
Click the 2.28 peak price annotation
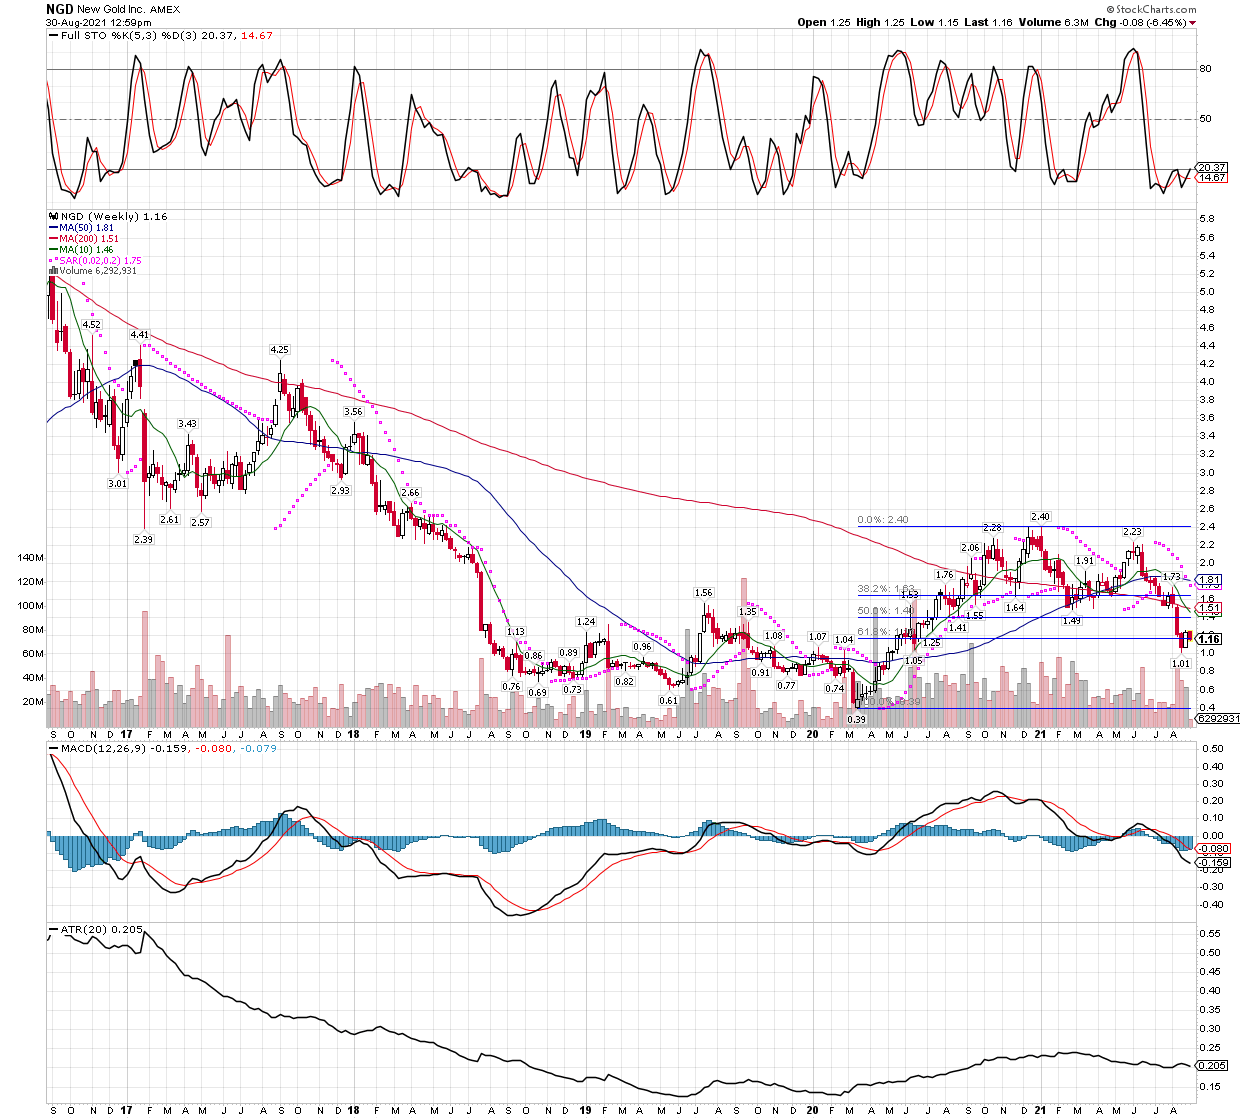pos(992,528)
